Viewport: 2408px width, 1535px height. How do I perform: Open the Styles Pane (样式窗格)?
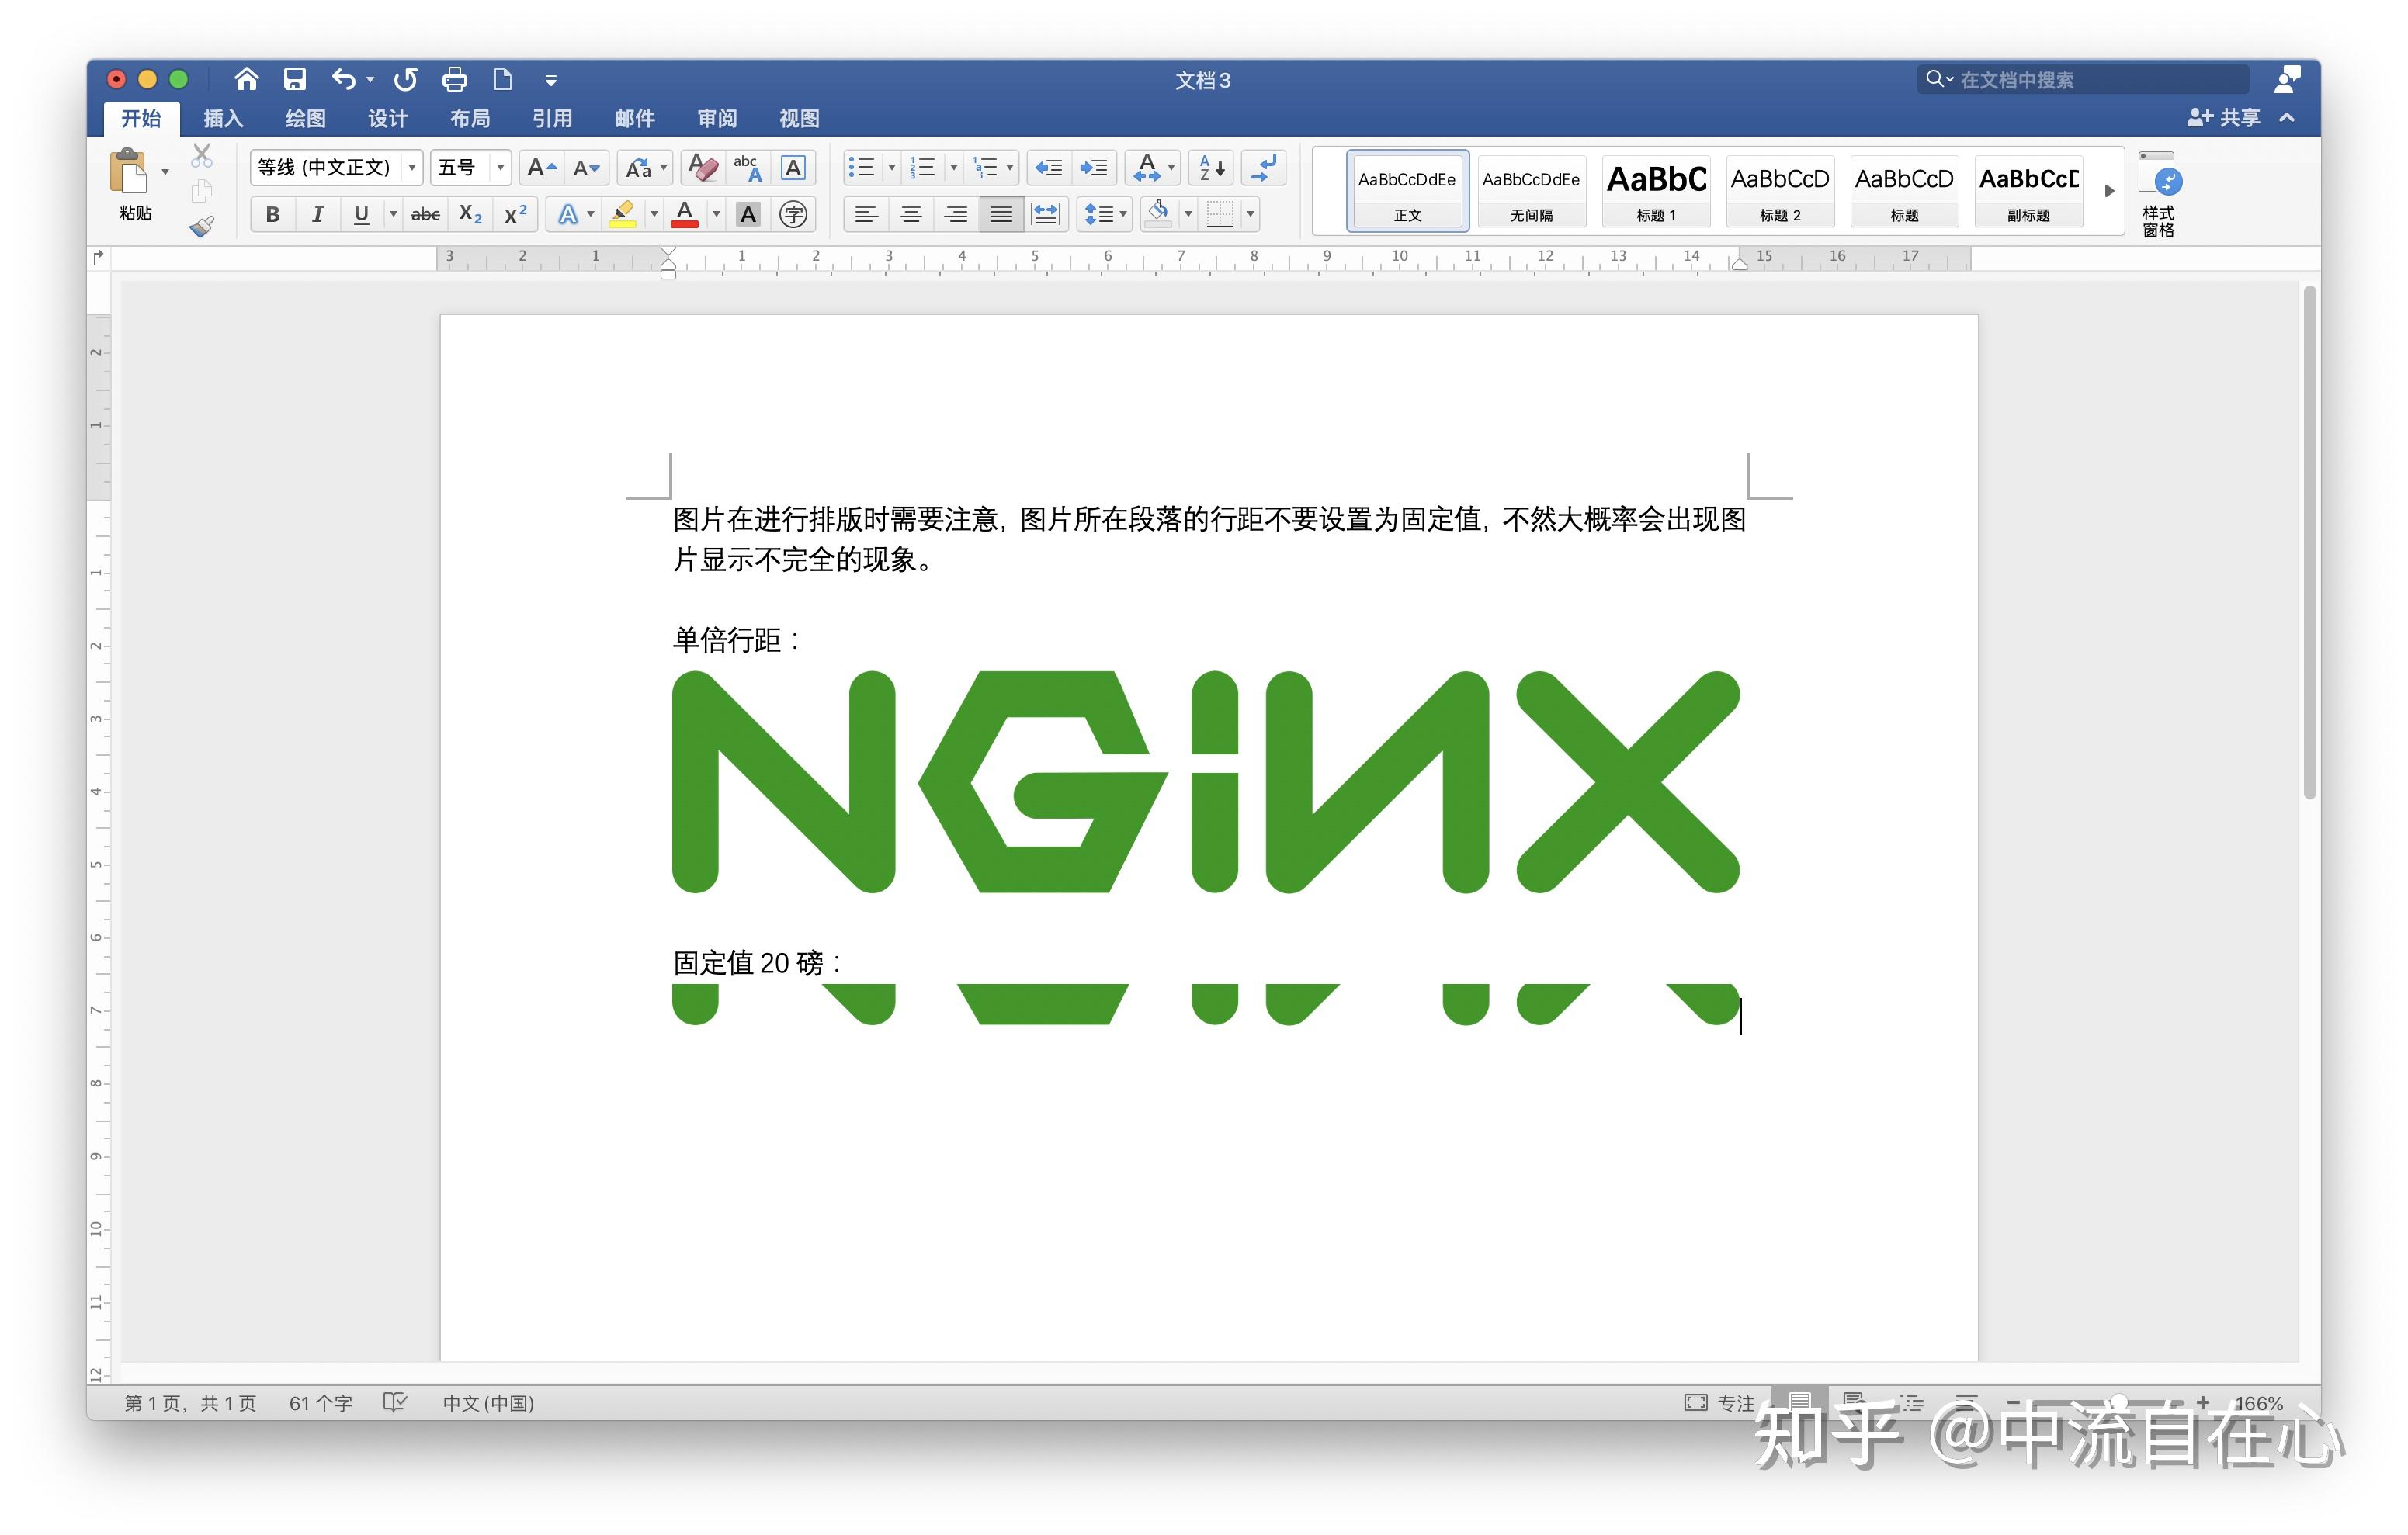coord(2158,194)
